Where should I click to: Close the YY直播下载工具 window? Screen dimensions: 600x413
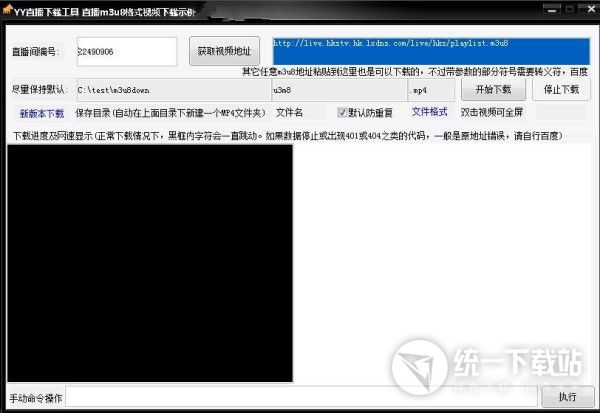tap(590, 9)
